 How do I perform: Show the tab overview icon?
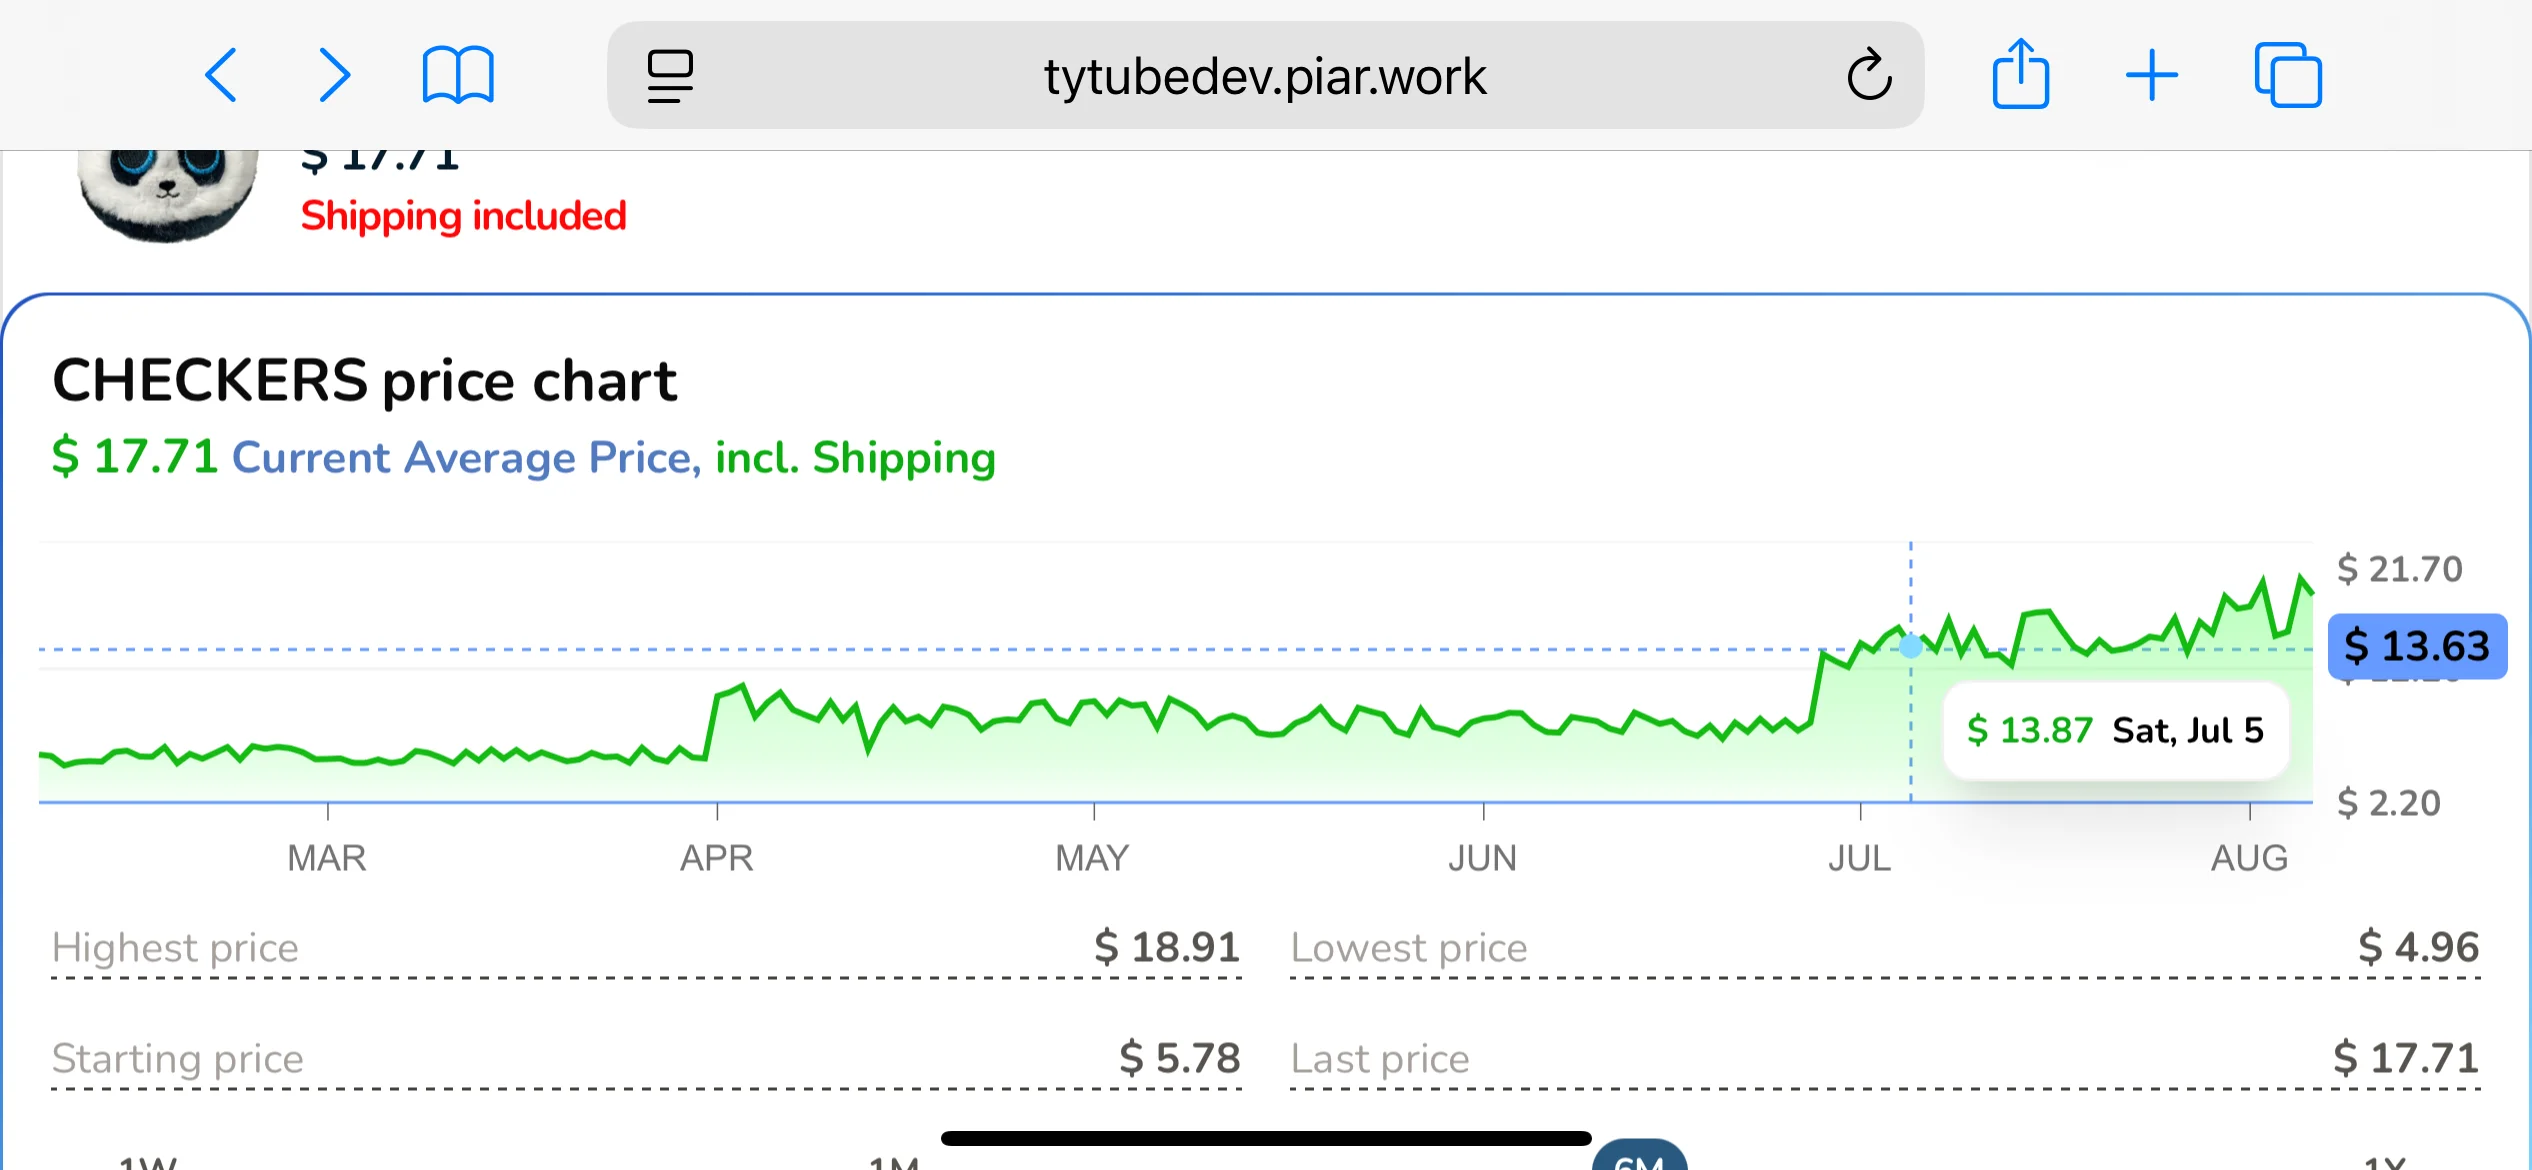tap(2288, 76)
